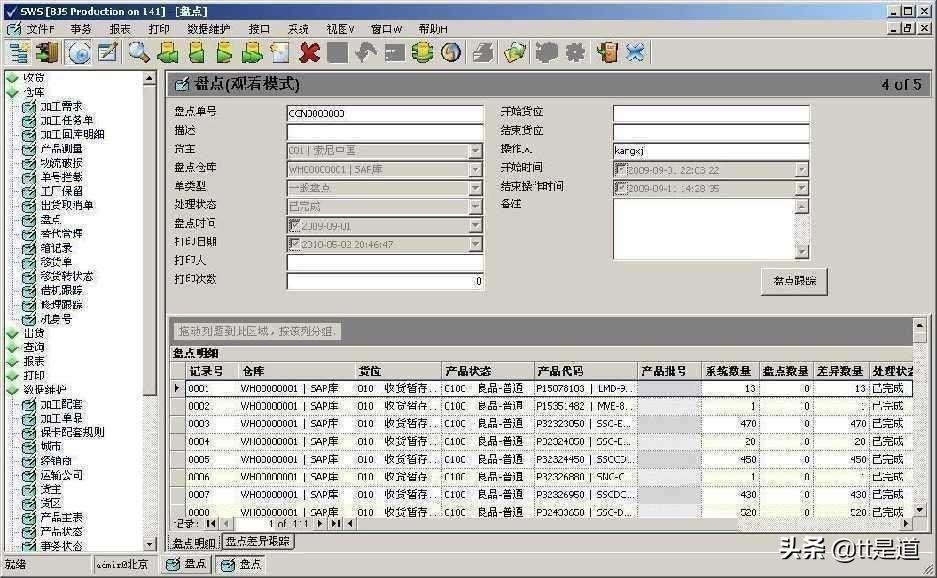Open the 帮助H menu
937x578 pixels.
click(433, 29)
